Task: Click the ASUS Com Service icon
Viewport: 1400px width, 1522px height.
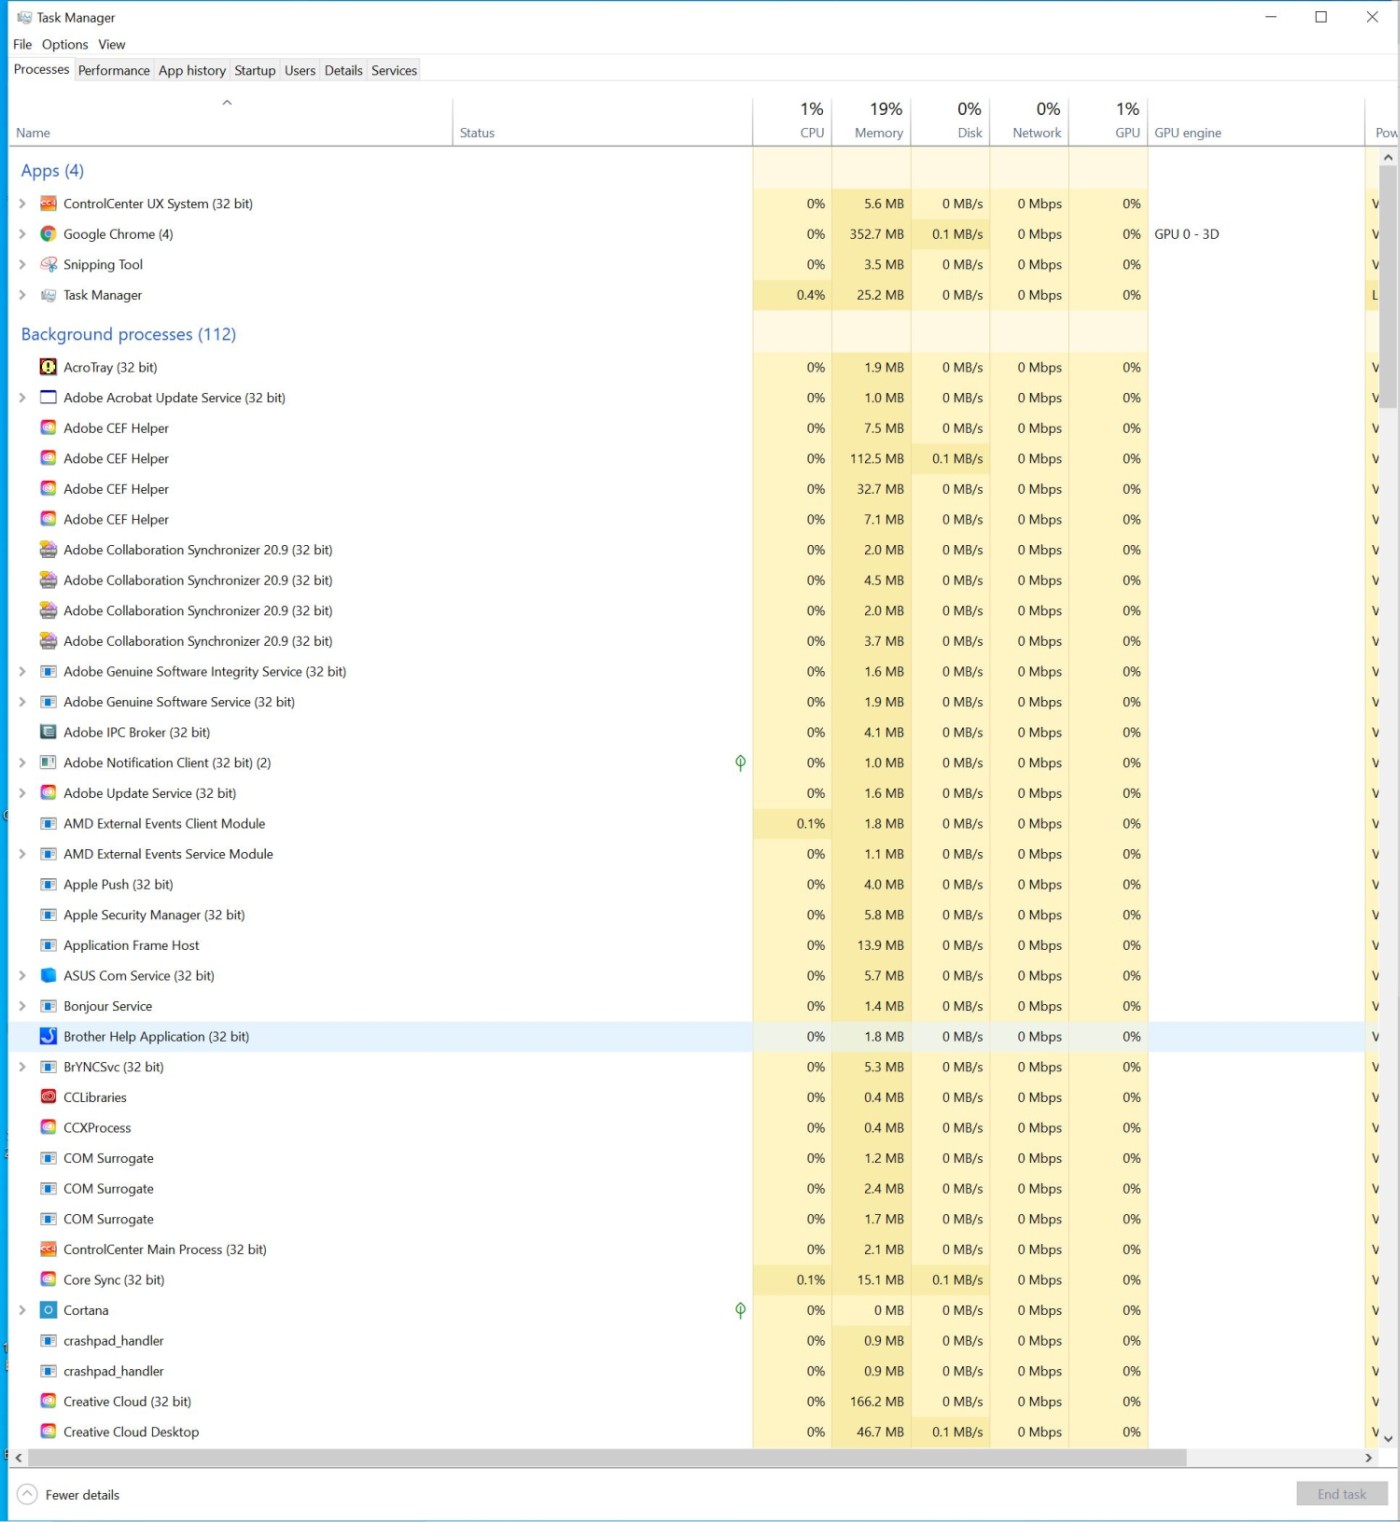Action: pos(47,975)
